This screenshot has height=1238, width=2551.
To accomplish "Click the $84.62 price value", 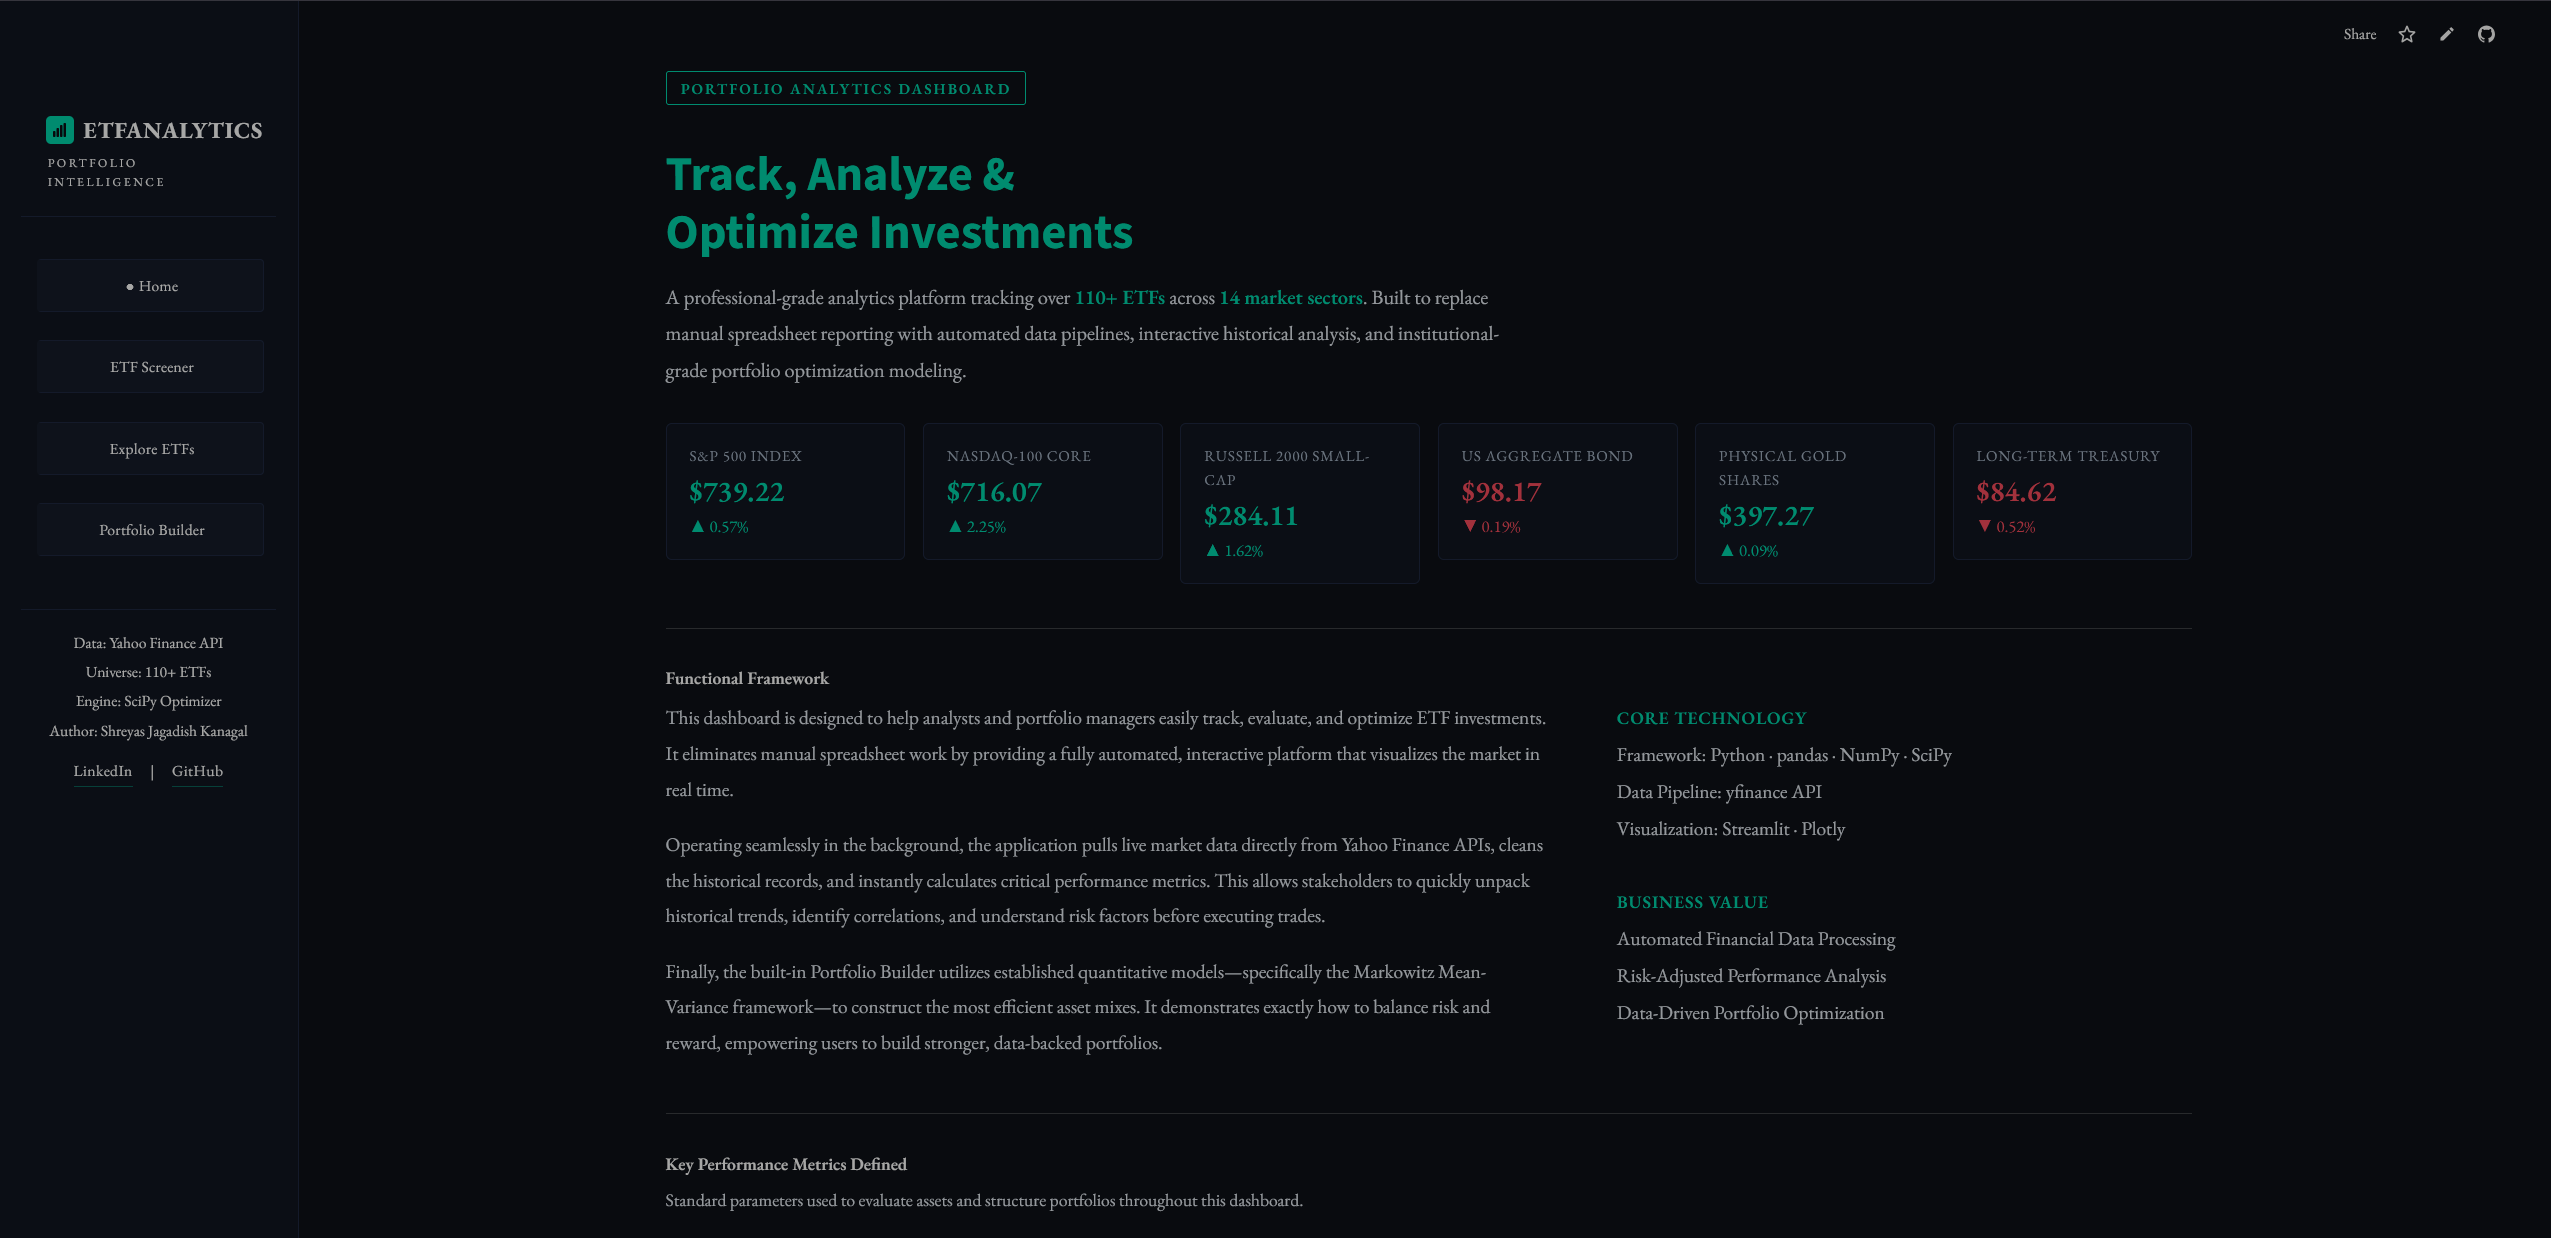I will pyautogui.click(x=2015, y=492).
